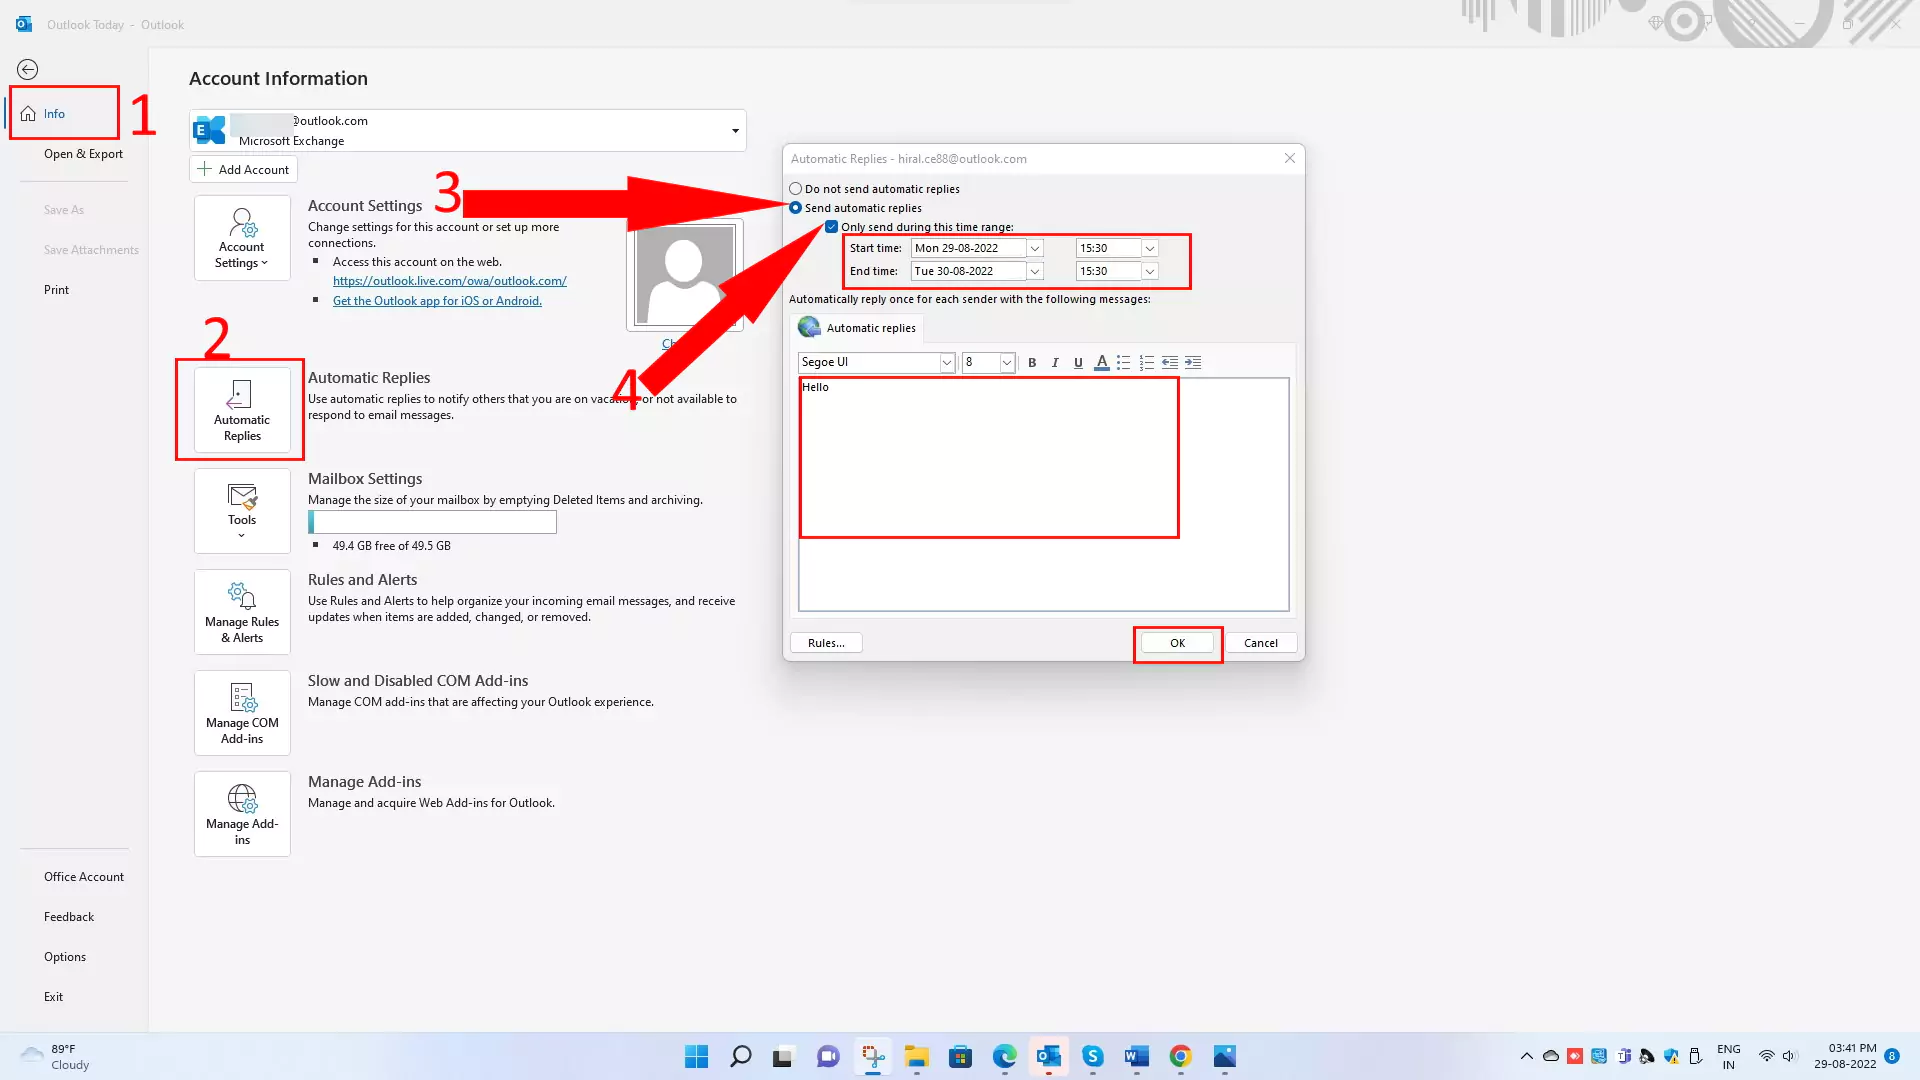Click the End time date field Tue 30-08-2022
1920x1080 pixels.
point(969,271)
